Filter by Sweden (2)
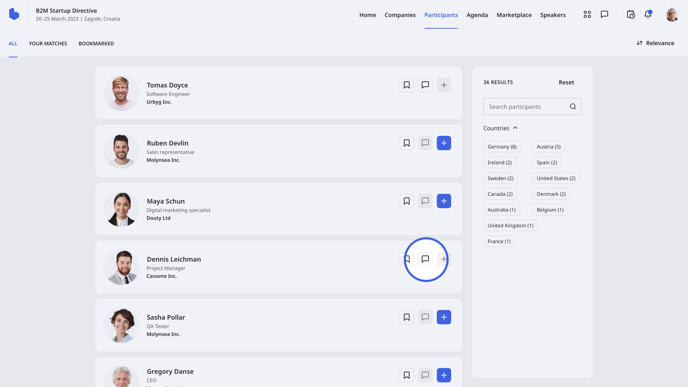Screen dimensions: 688x387 [500, 178]
